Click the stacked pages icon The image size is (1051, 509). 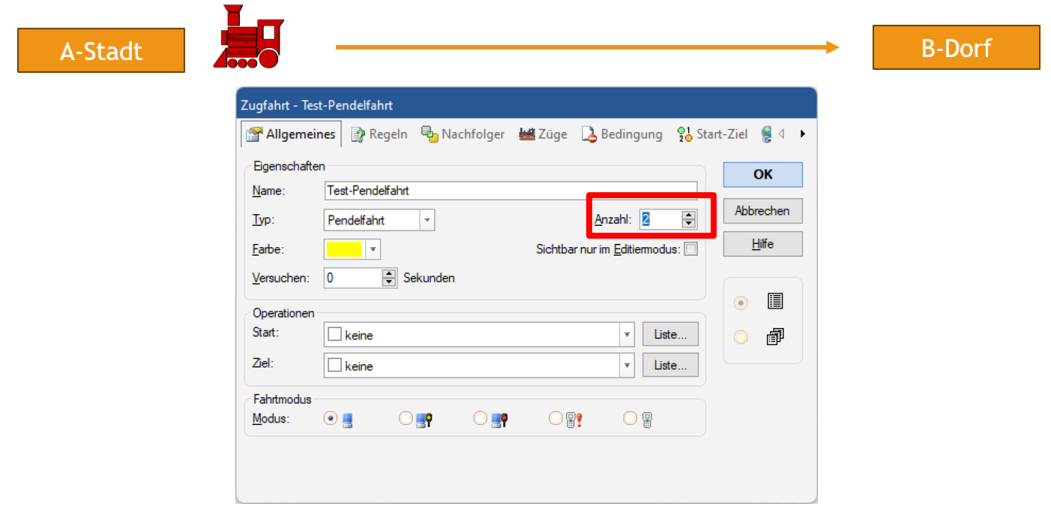click(x=775, y=337)
